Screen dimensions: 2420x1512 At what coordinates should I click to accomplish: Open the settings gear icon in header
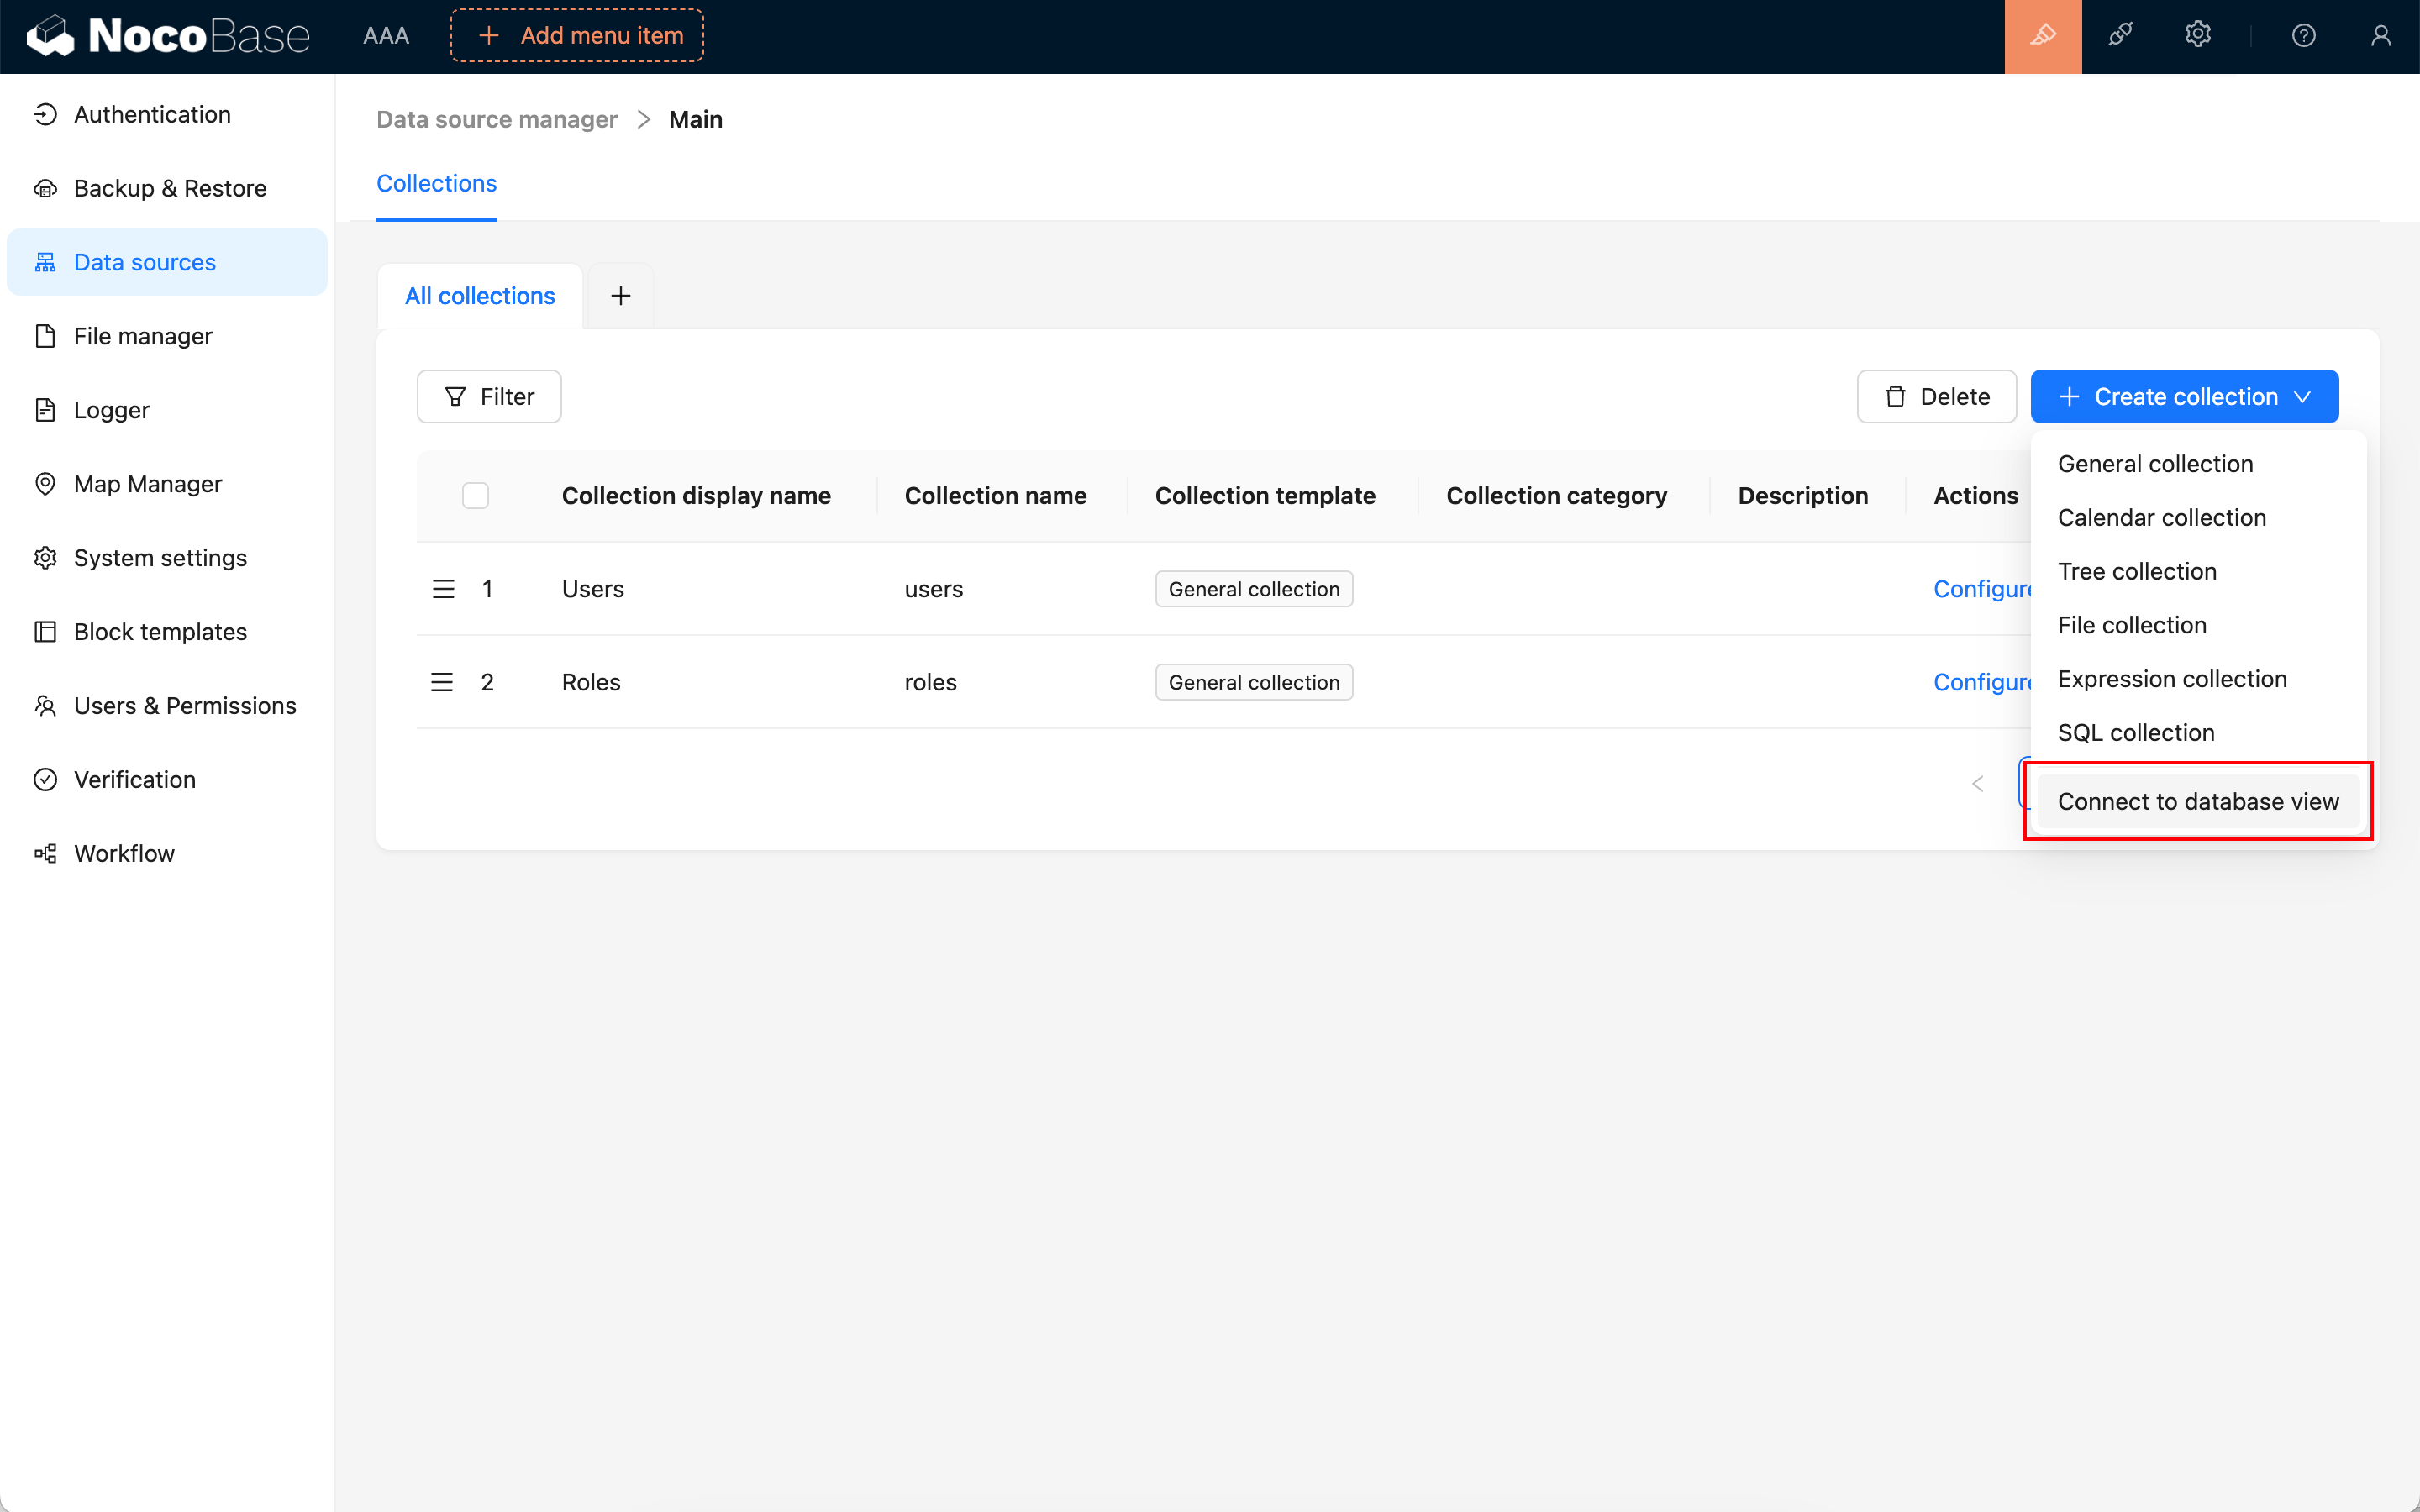point(2197,36)
